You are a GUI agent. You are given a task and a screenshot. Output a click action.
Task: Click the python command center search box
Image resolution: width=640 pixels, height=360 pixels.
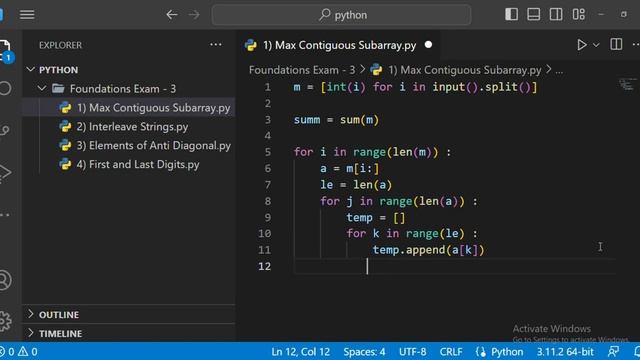click(341, 15)
